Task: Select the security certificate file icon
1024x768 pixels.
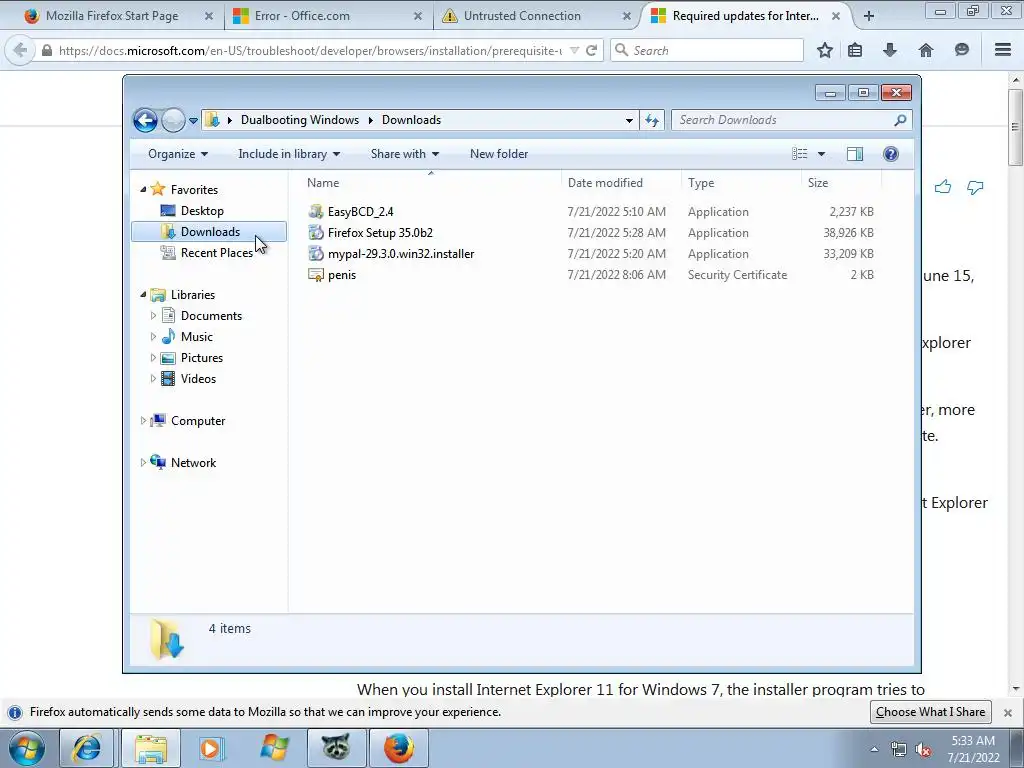Action: point(316,275)
